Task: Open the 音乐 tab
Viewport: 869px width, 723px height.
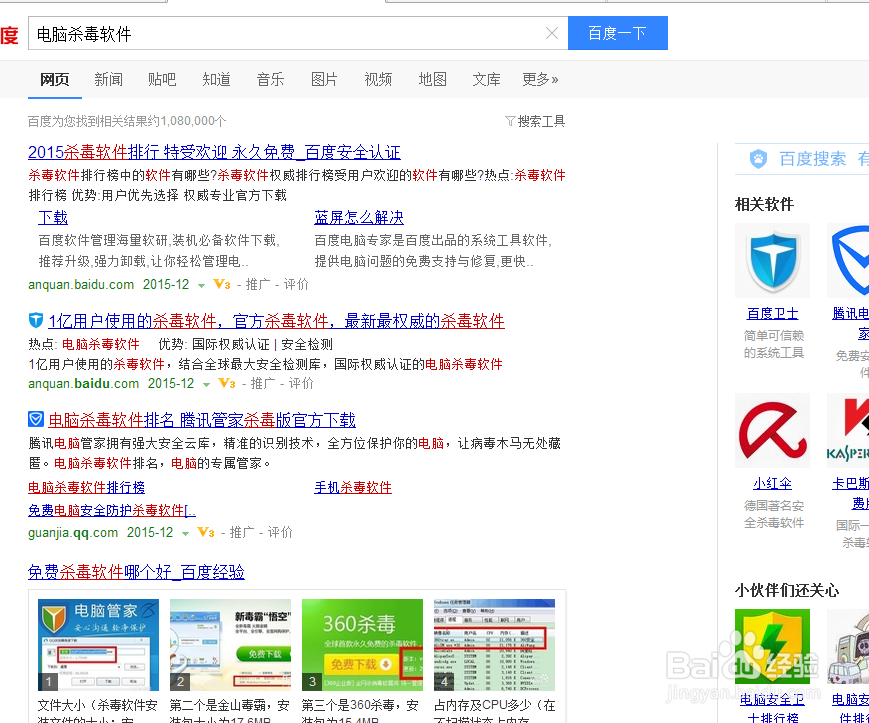Action: coord(270,79)
